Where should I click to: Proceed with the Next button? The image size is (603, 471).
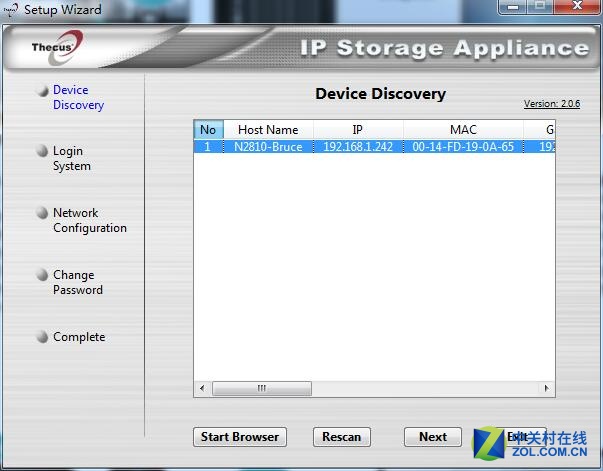click(433, 437)
